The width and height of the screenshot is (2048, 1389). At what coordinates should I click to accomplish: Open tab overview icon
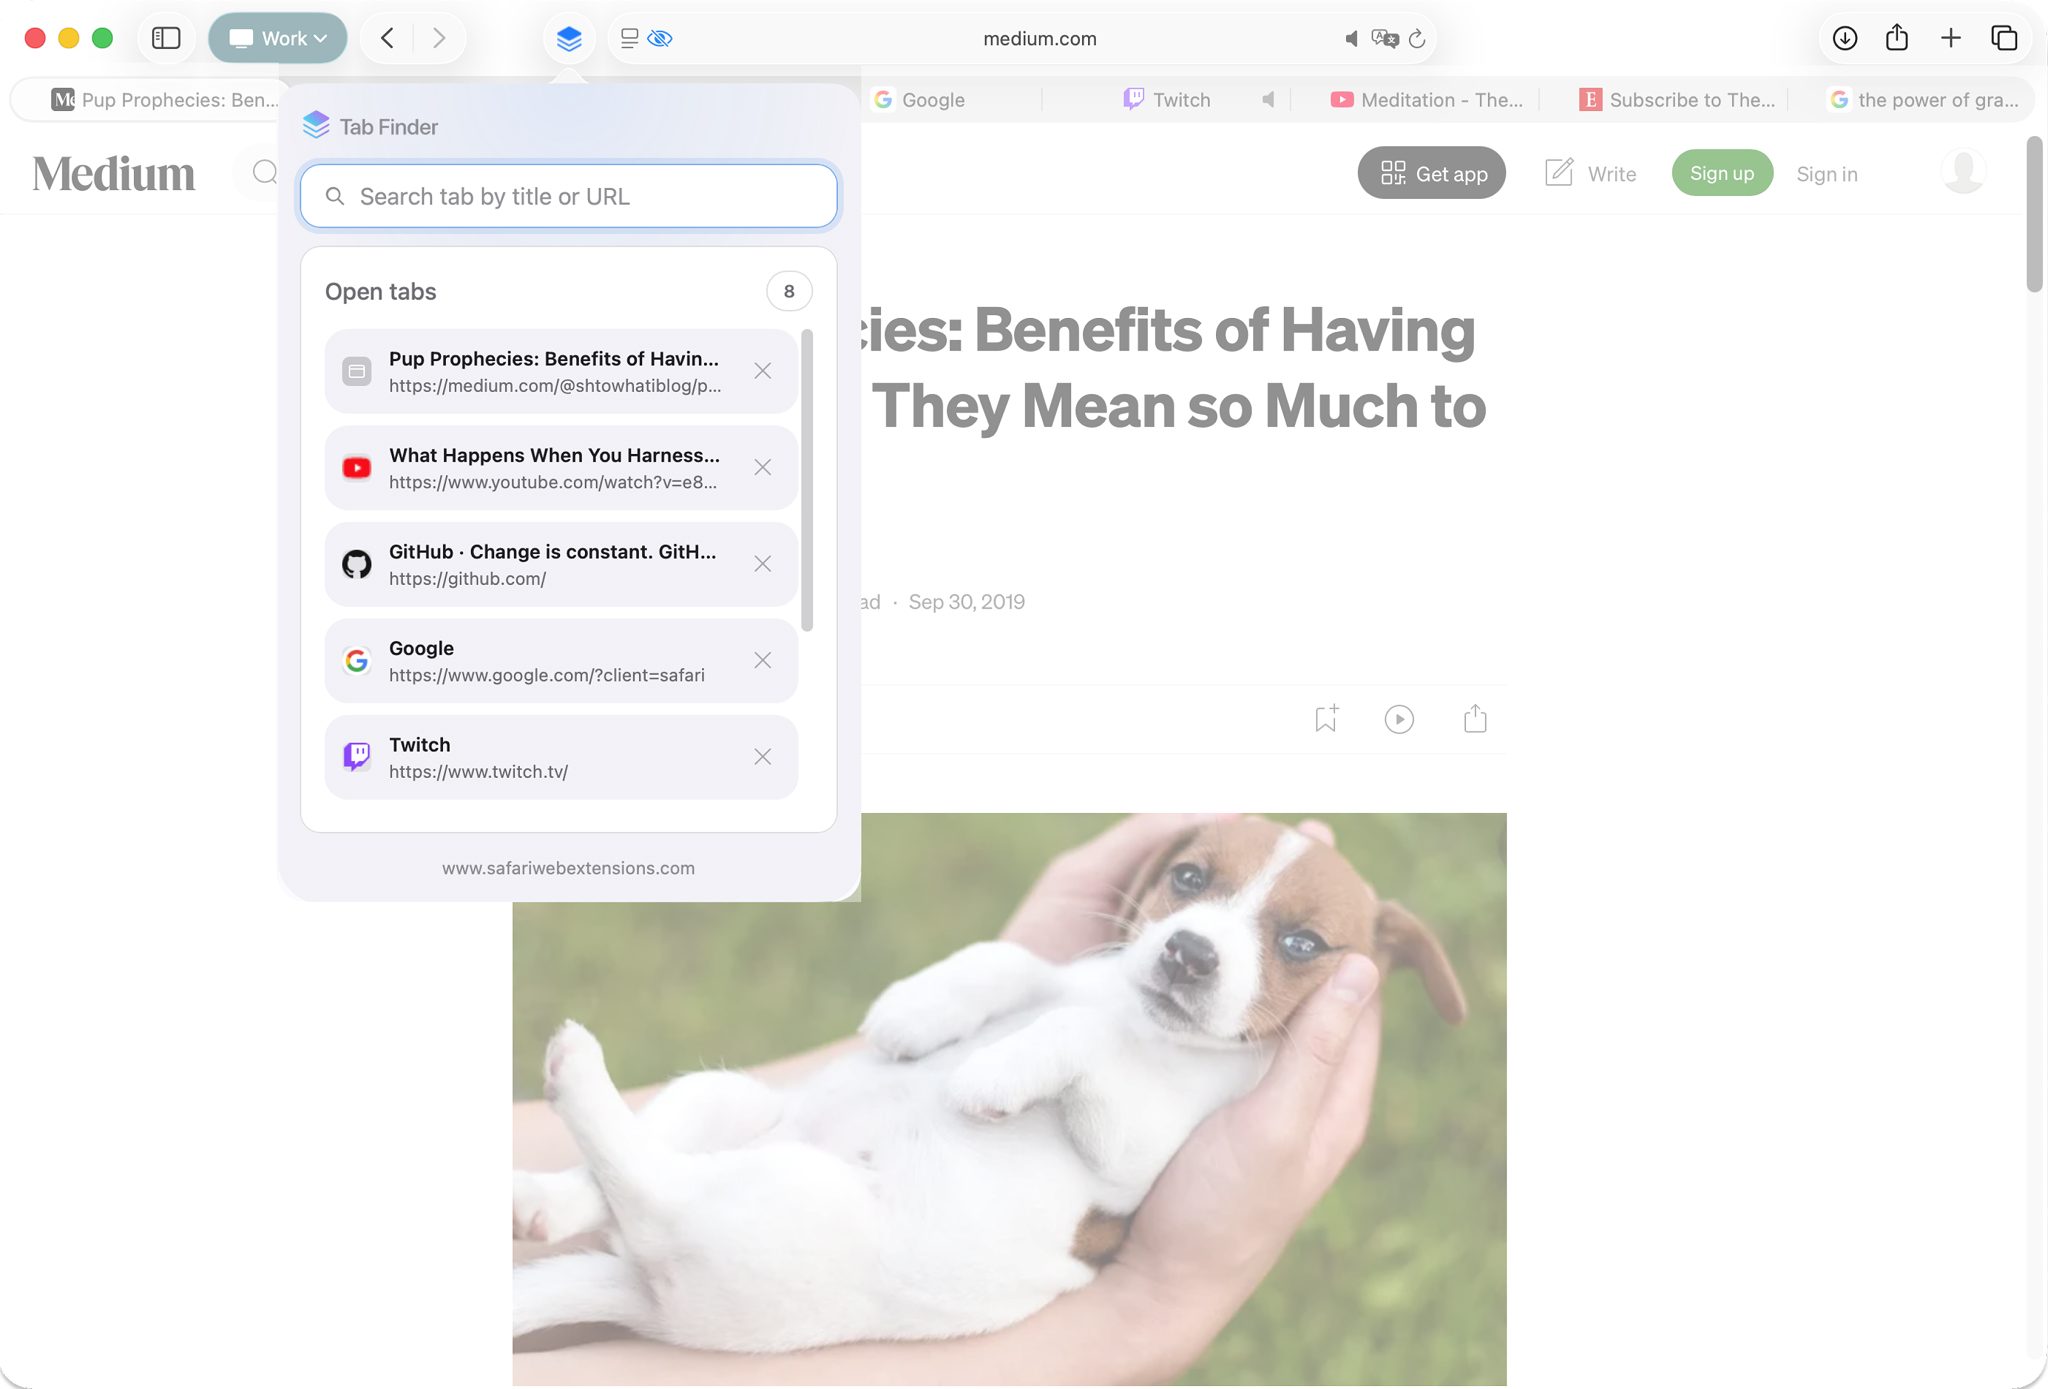(x=2004, y=38)
